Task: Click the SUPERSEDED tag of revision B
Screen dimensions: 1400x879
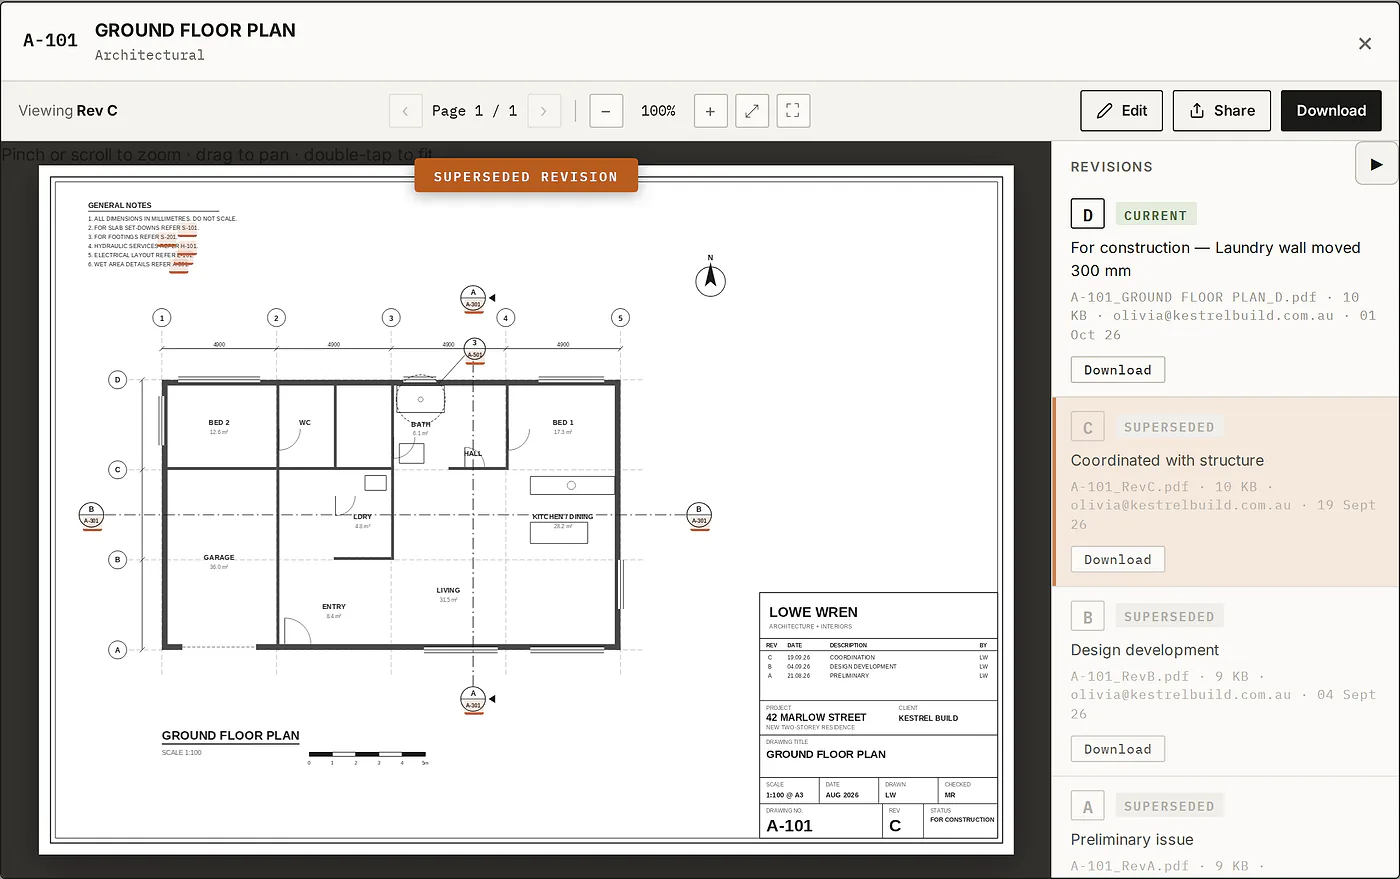Action: pos(1169,617)
